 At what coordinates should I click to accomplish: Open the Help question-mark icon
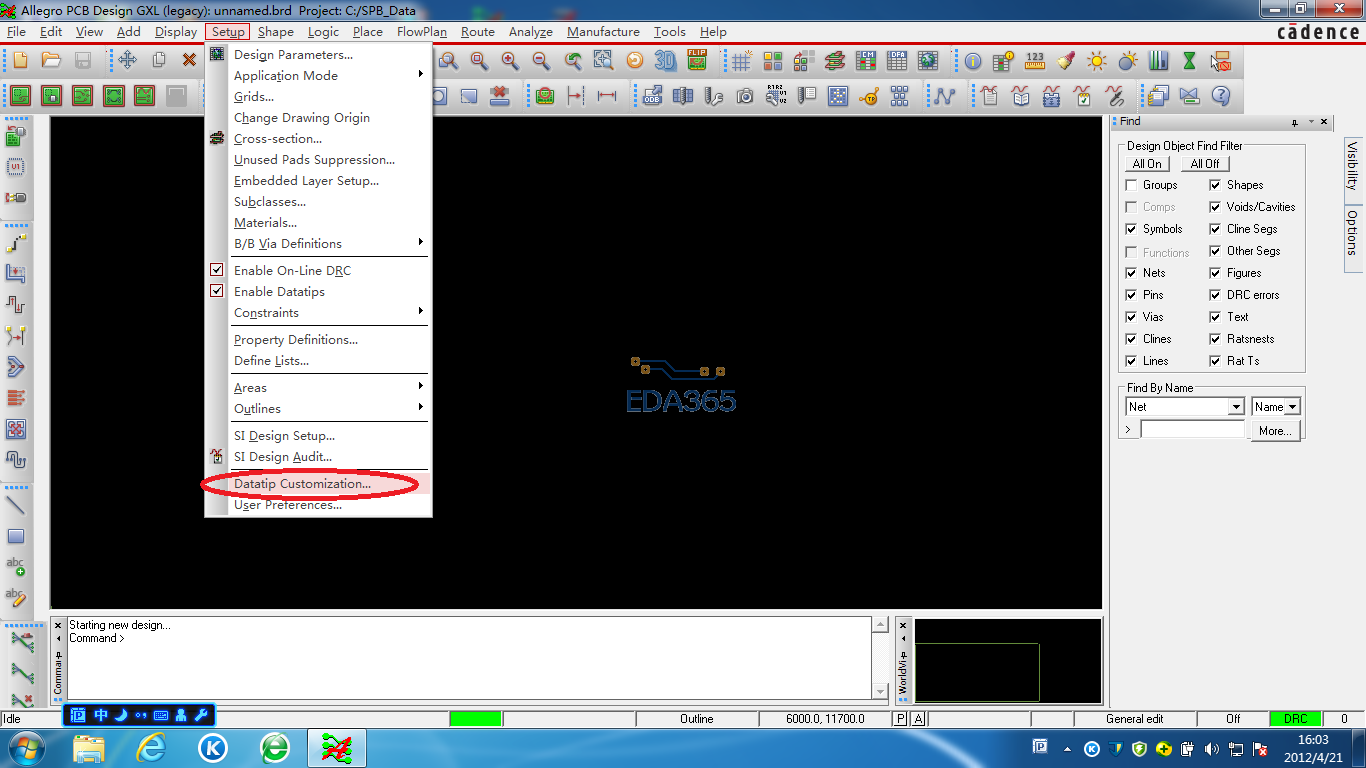point(1220,96)
